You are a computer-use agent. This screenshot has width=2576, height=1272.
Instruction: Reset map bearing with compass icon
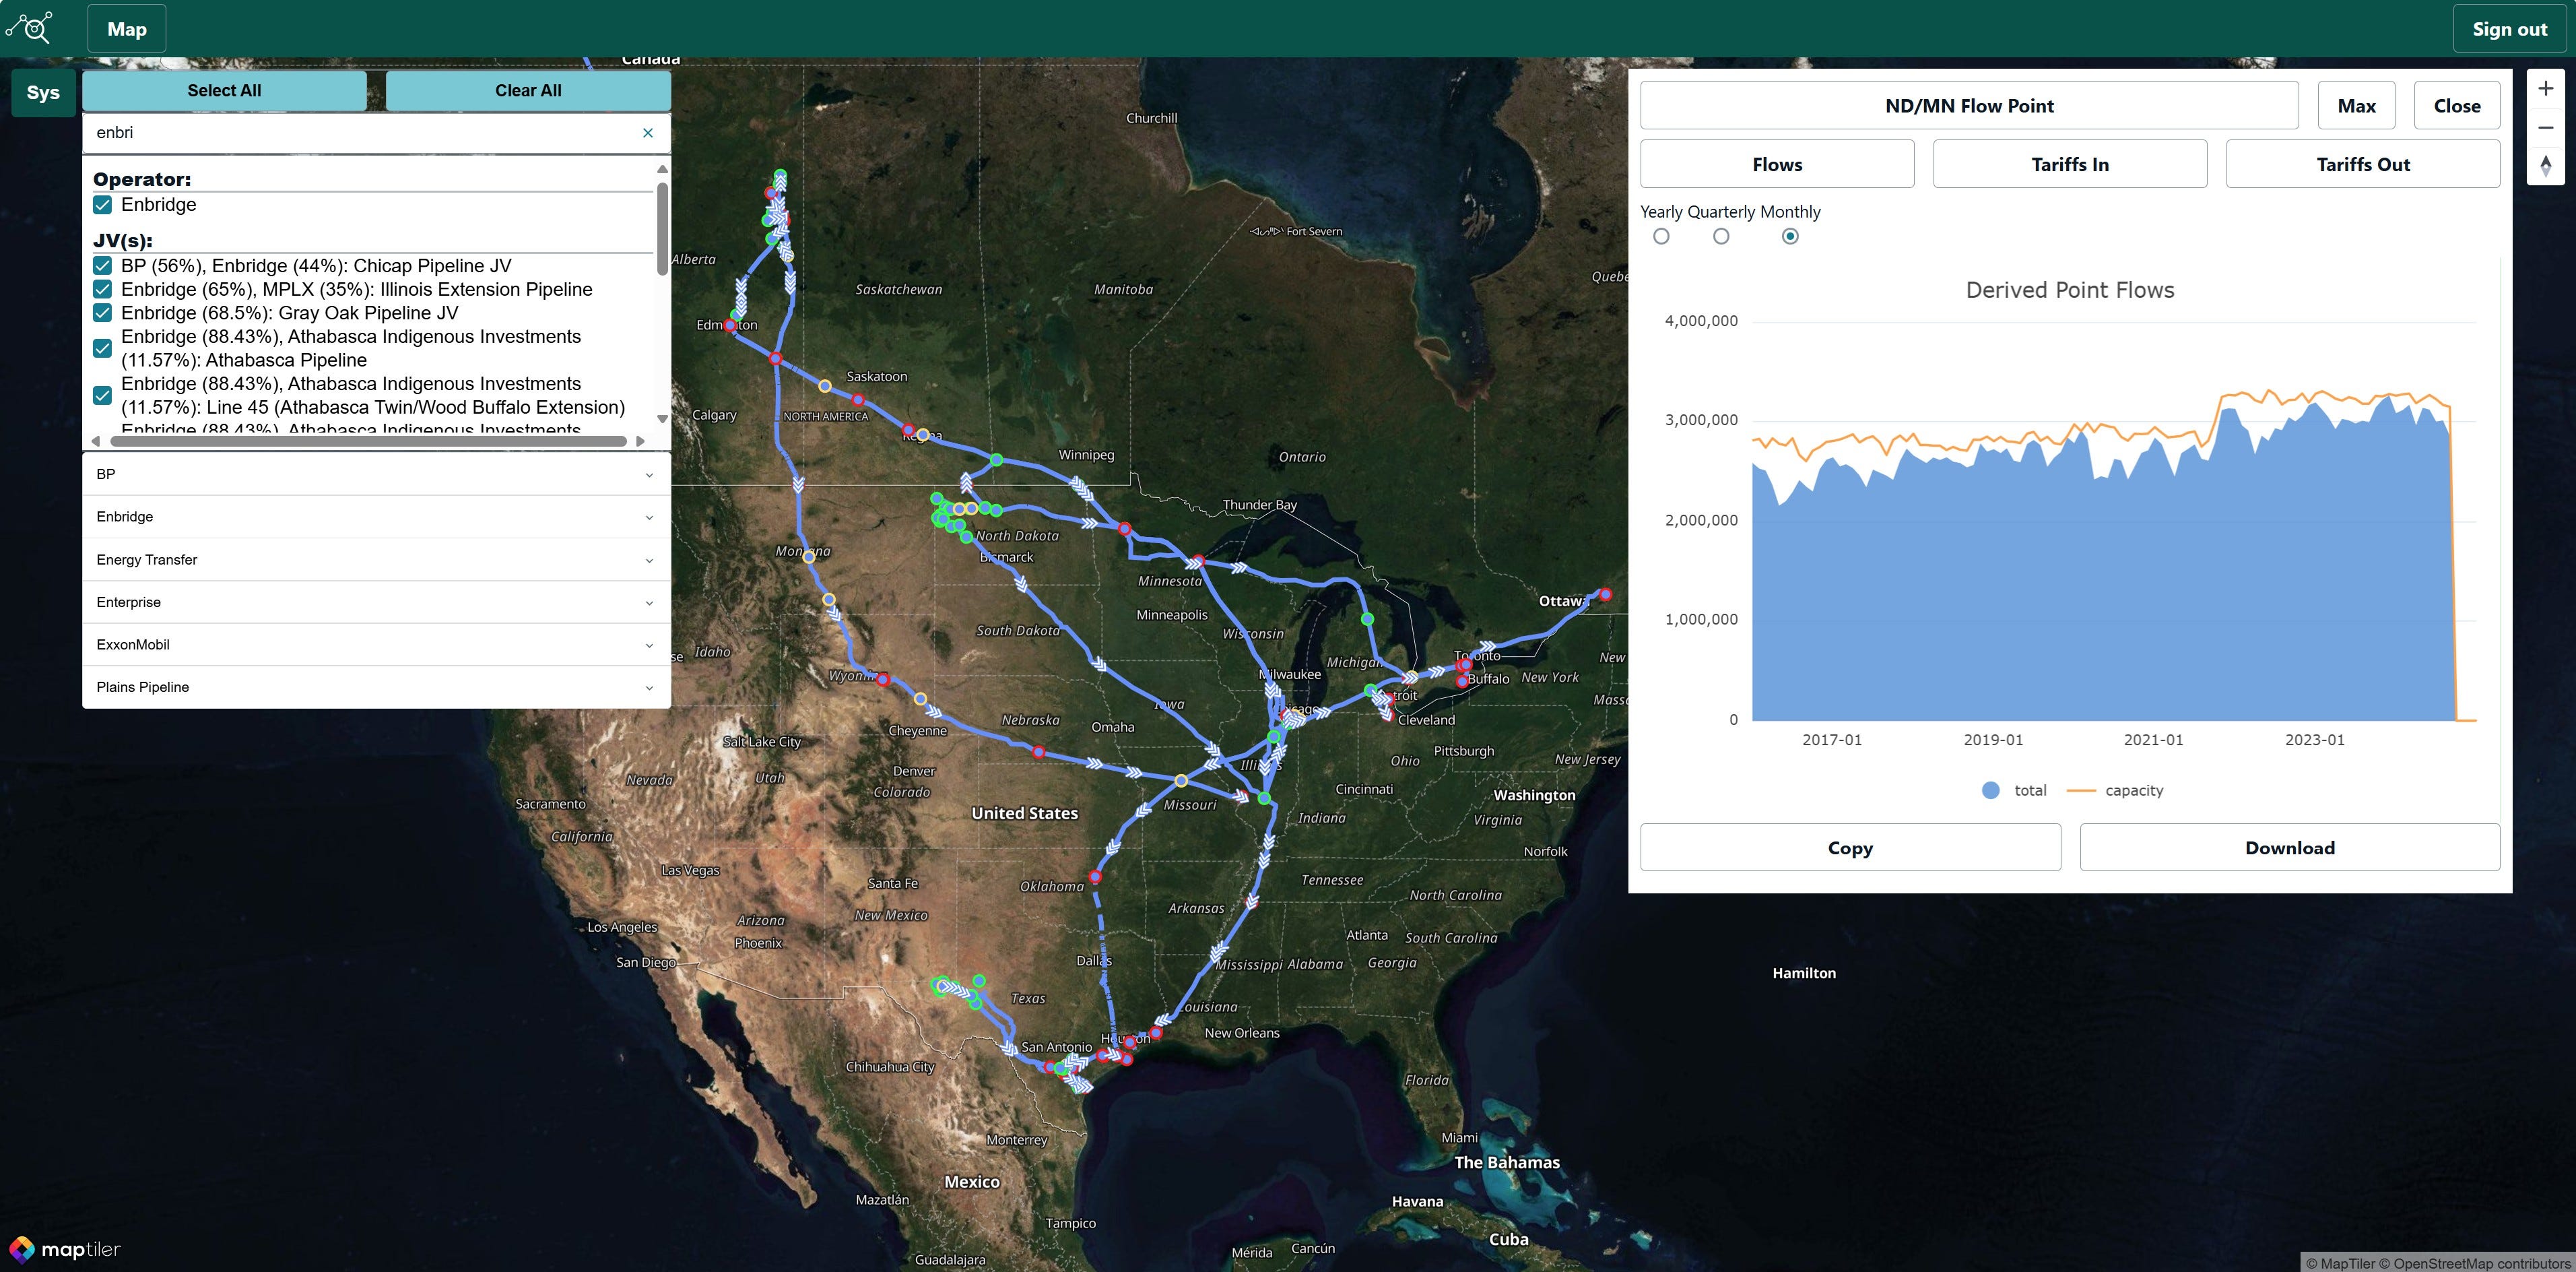pyautogui.click(x=2545, y=165)
